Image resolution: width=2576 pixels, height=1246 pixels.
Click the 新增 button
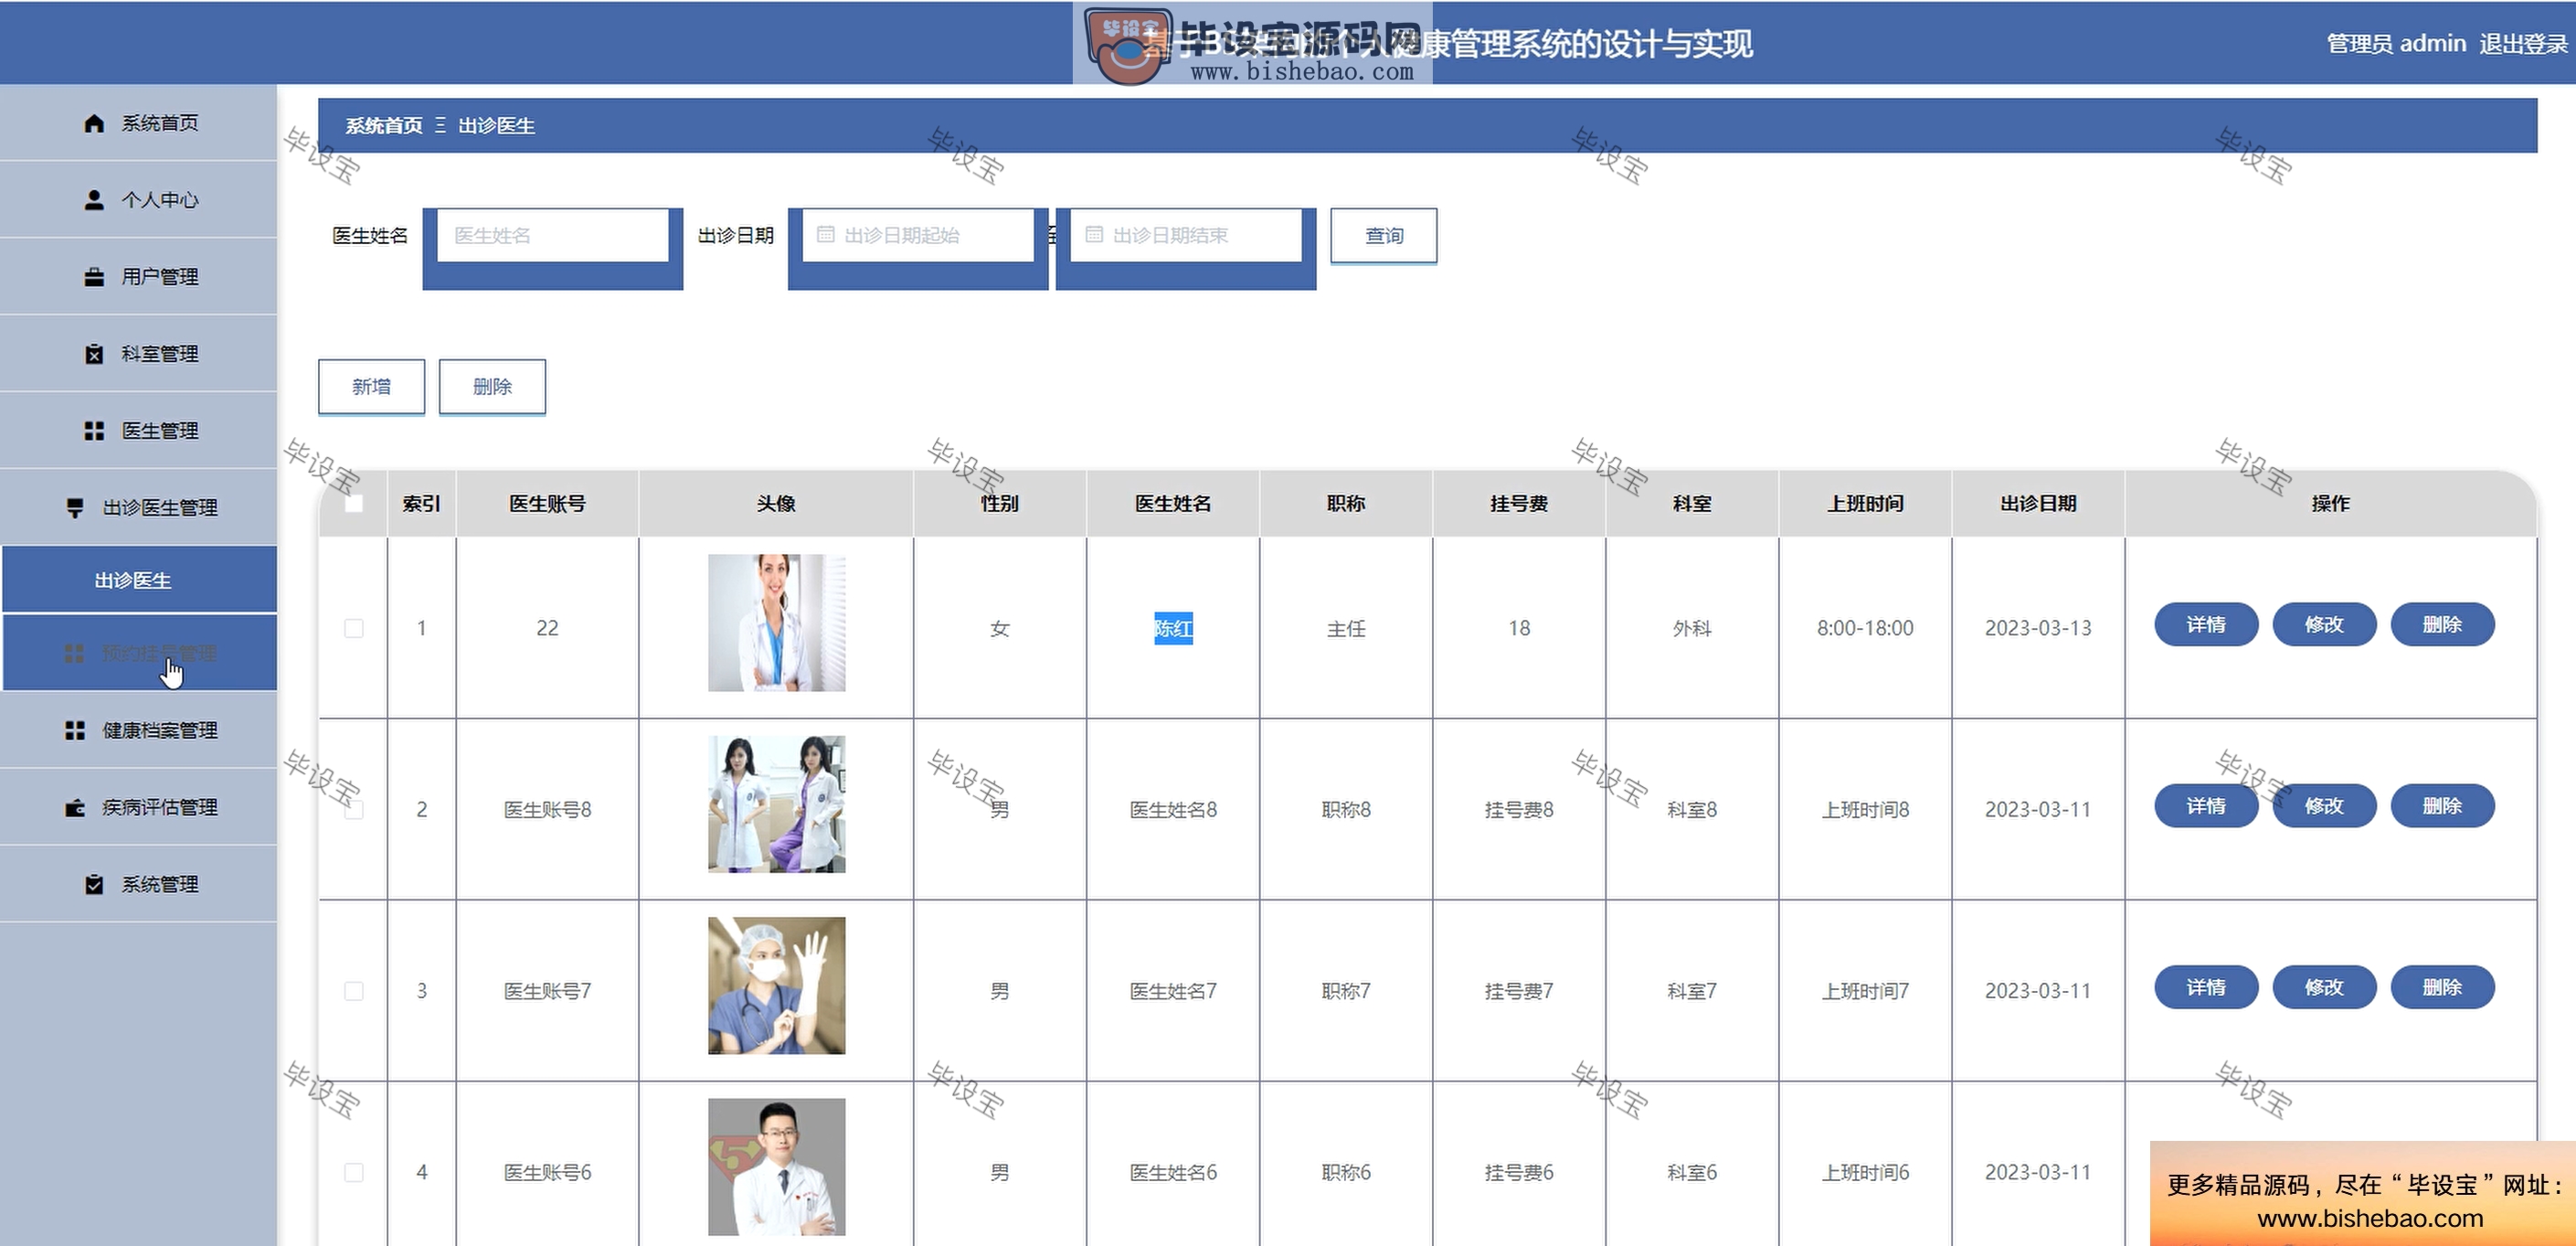(x=372, y=387)
